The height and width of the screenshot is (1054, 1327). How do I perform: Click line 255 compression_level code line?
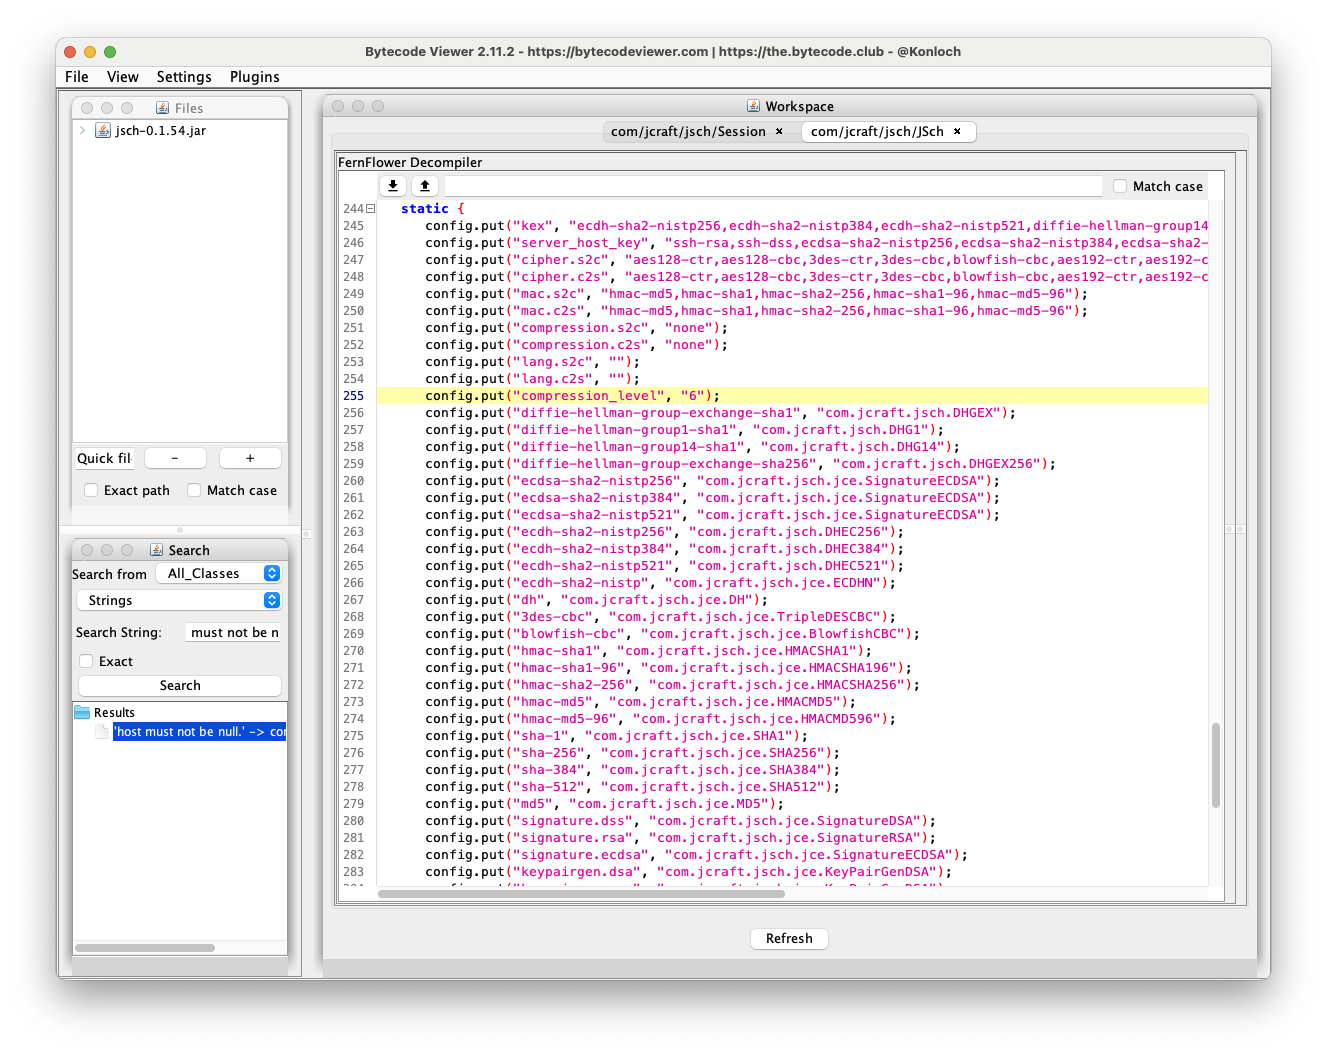click(792, 396)
